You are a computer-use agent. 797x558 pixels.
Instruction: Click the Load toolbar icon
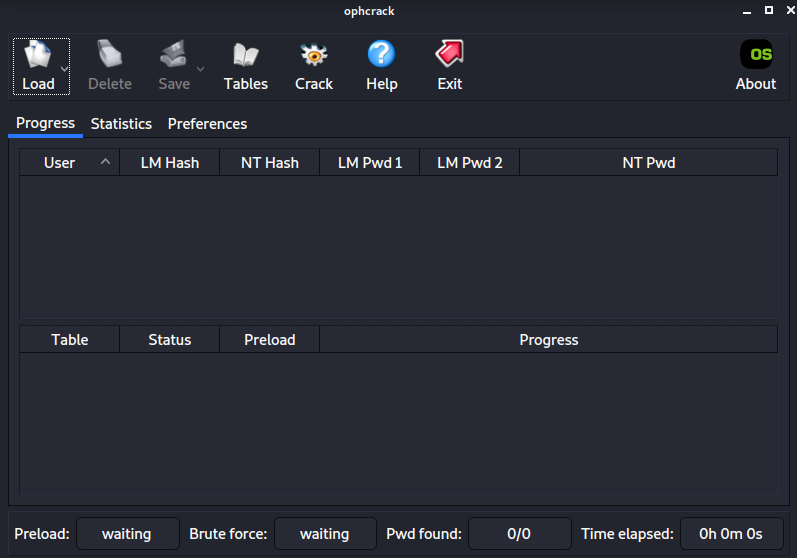pyautogui.click(x=37, y=54)
